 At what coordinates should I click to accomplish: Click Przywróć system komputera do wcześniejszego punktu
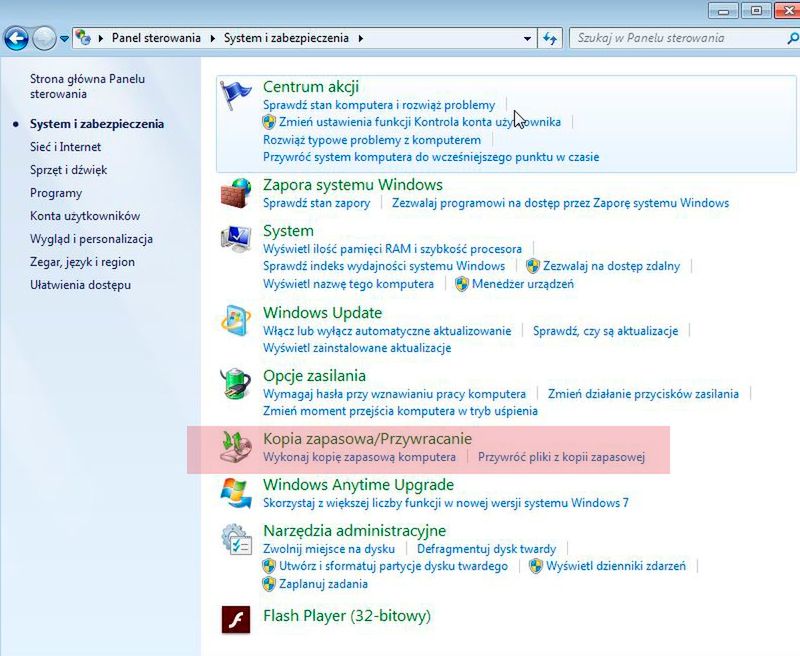pos(431,157)
